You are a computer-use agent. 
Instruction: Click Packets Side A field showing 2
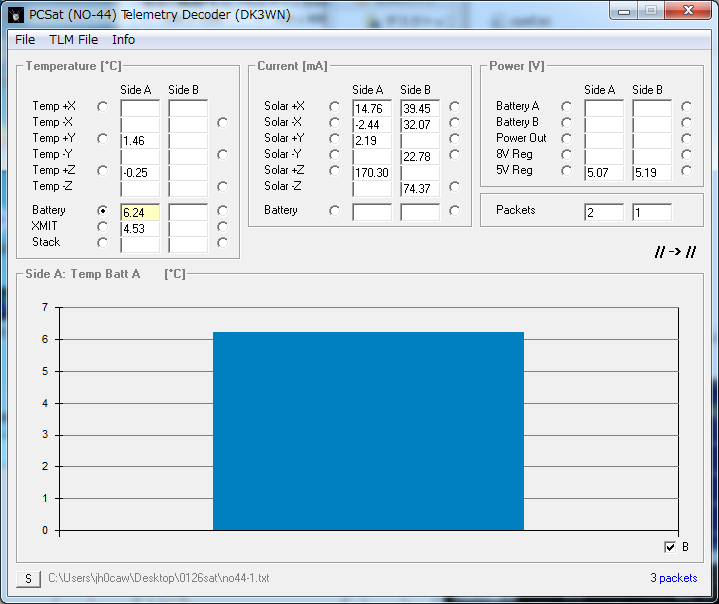click(604, 212)
